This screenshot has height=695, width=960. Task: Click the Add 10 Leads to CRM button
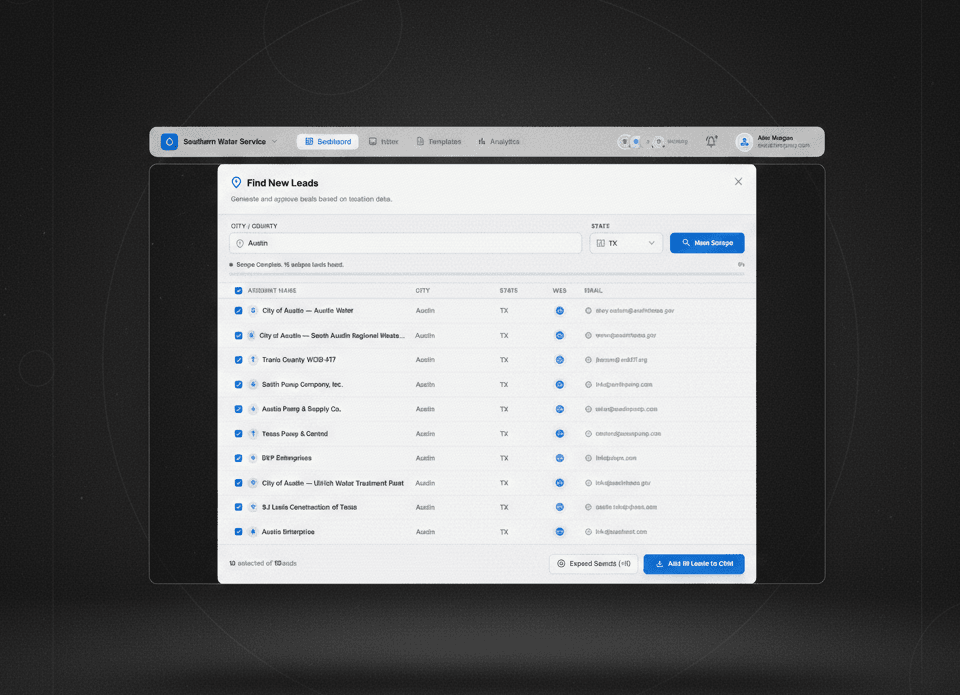tap(694, 563)
